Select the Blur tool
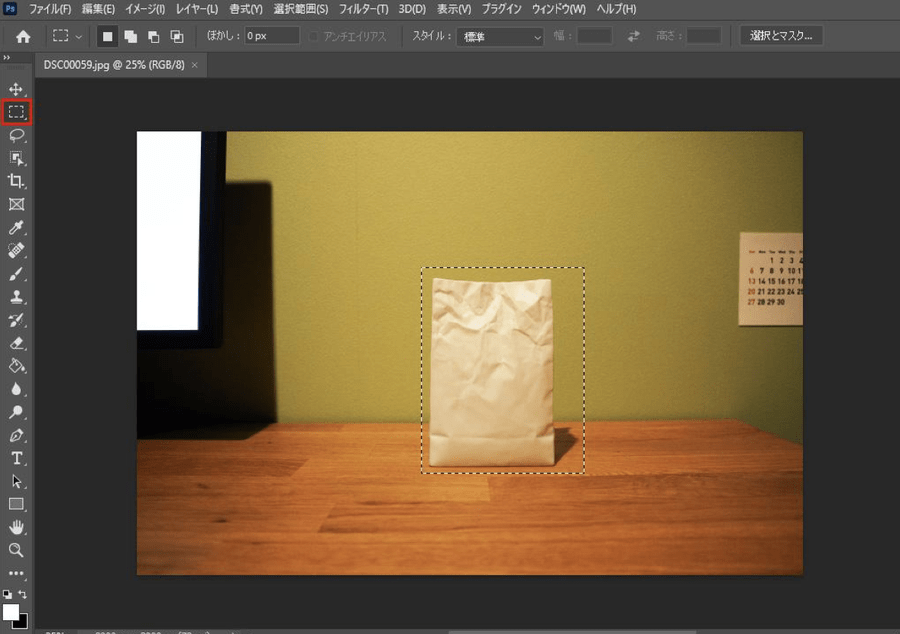Screen dimensions: 900x634 16,389
